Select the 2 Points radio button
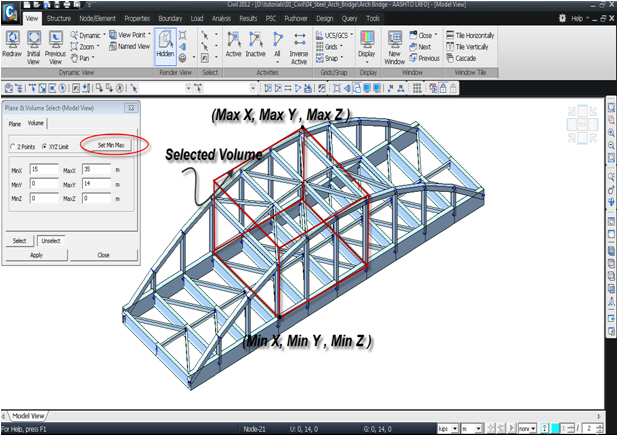The height and width of the screenshot is (437, 618). (x=13, y=146)
